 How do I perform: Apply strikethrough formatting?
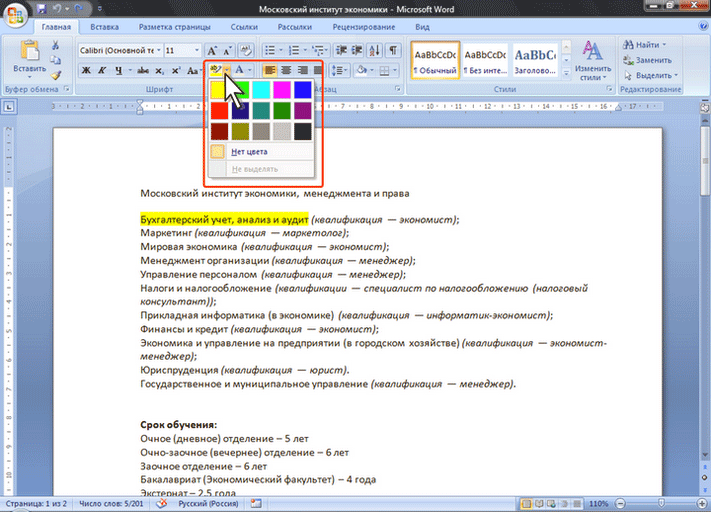tap(143, 71)
